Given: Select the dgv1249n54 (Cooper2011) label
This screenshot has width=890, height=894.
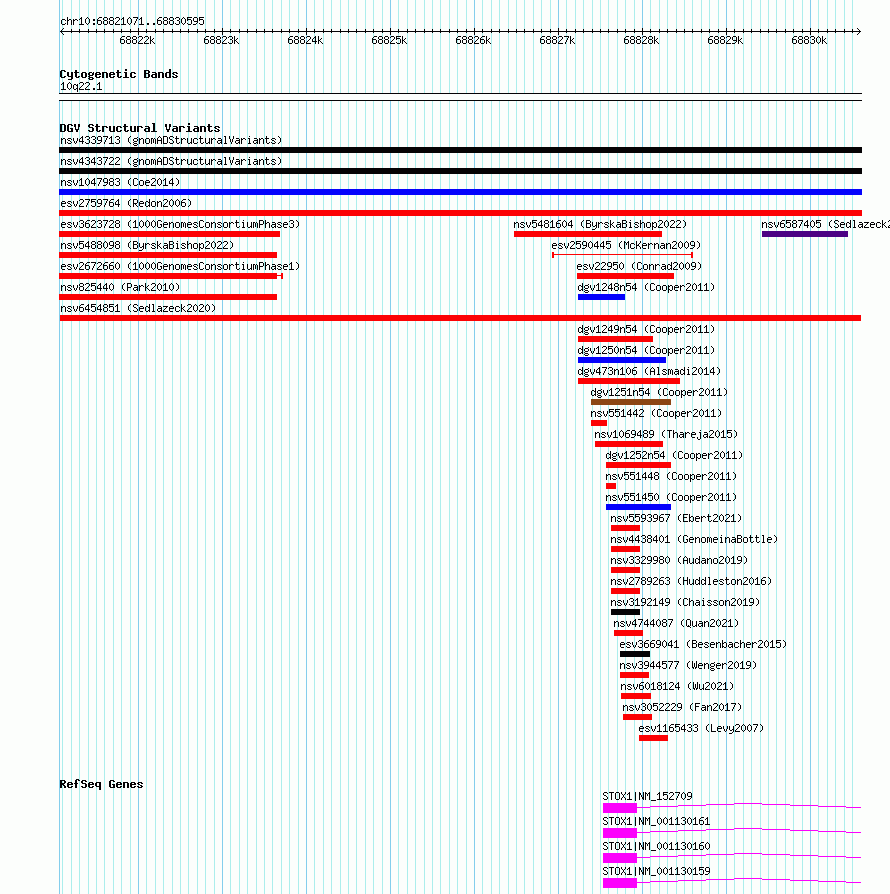Looking at the screenshot, I should 646,330.
